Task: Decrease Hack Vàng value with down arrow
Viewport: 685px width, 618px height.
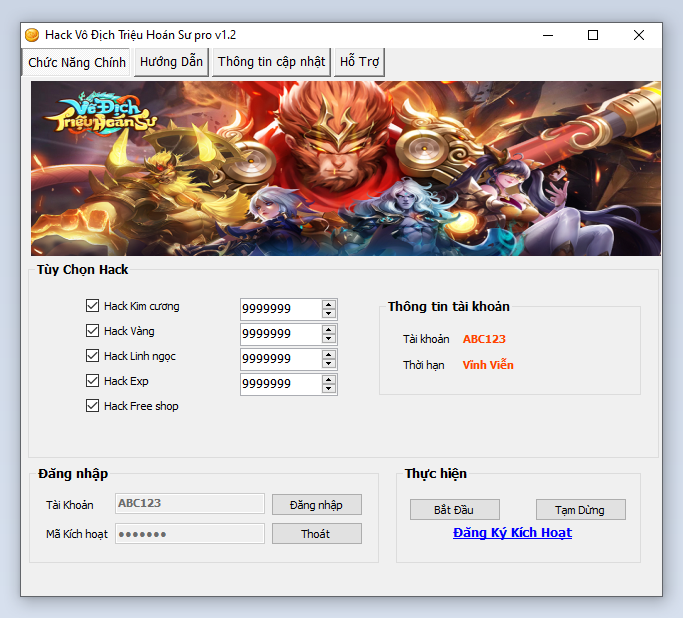Action: pos(329,338)
